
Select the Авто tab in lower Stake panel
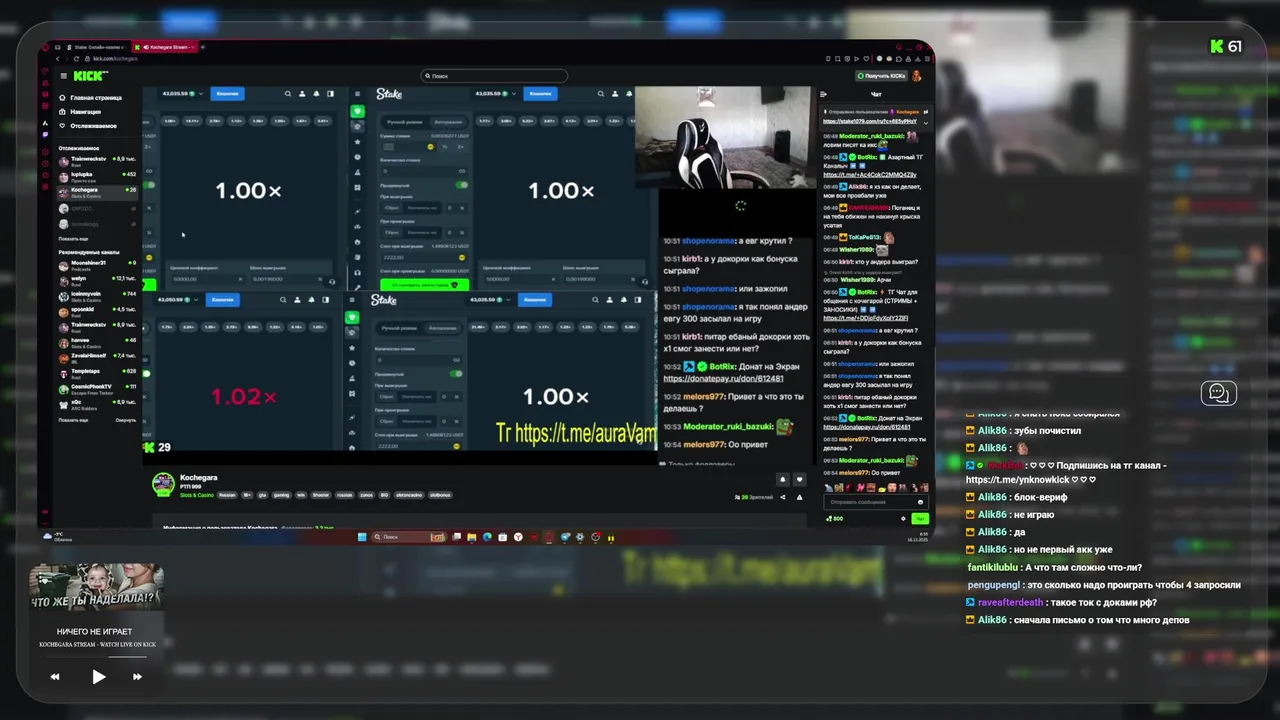pos(443,328)
